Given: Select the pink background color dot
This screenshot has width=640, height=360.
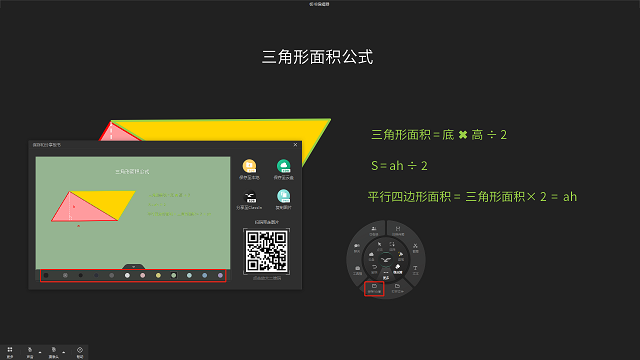Looking at the screenshot, I should tap(142, 276).
